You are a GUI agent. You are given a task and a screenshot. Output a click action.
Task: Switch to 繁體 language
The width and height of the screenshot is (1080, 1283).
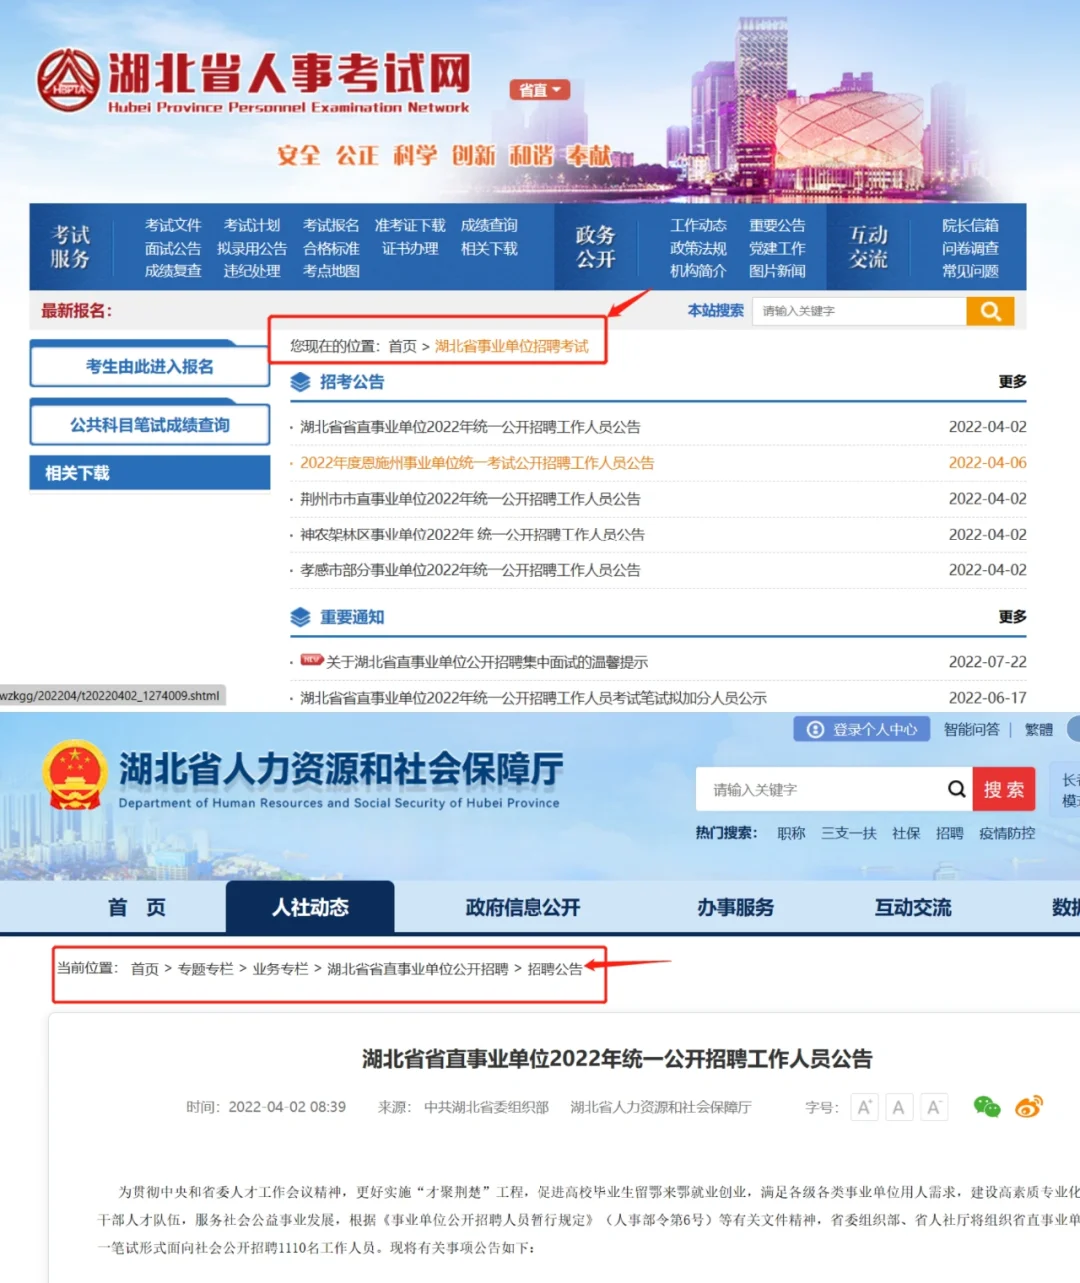(x=1039, y=729)
